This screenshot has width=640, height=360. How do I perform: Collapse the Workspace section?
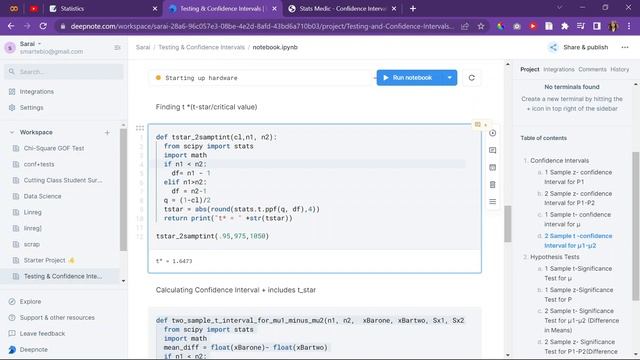(x=12, y=132)
